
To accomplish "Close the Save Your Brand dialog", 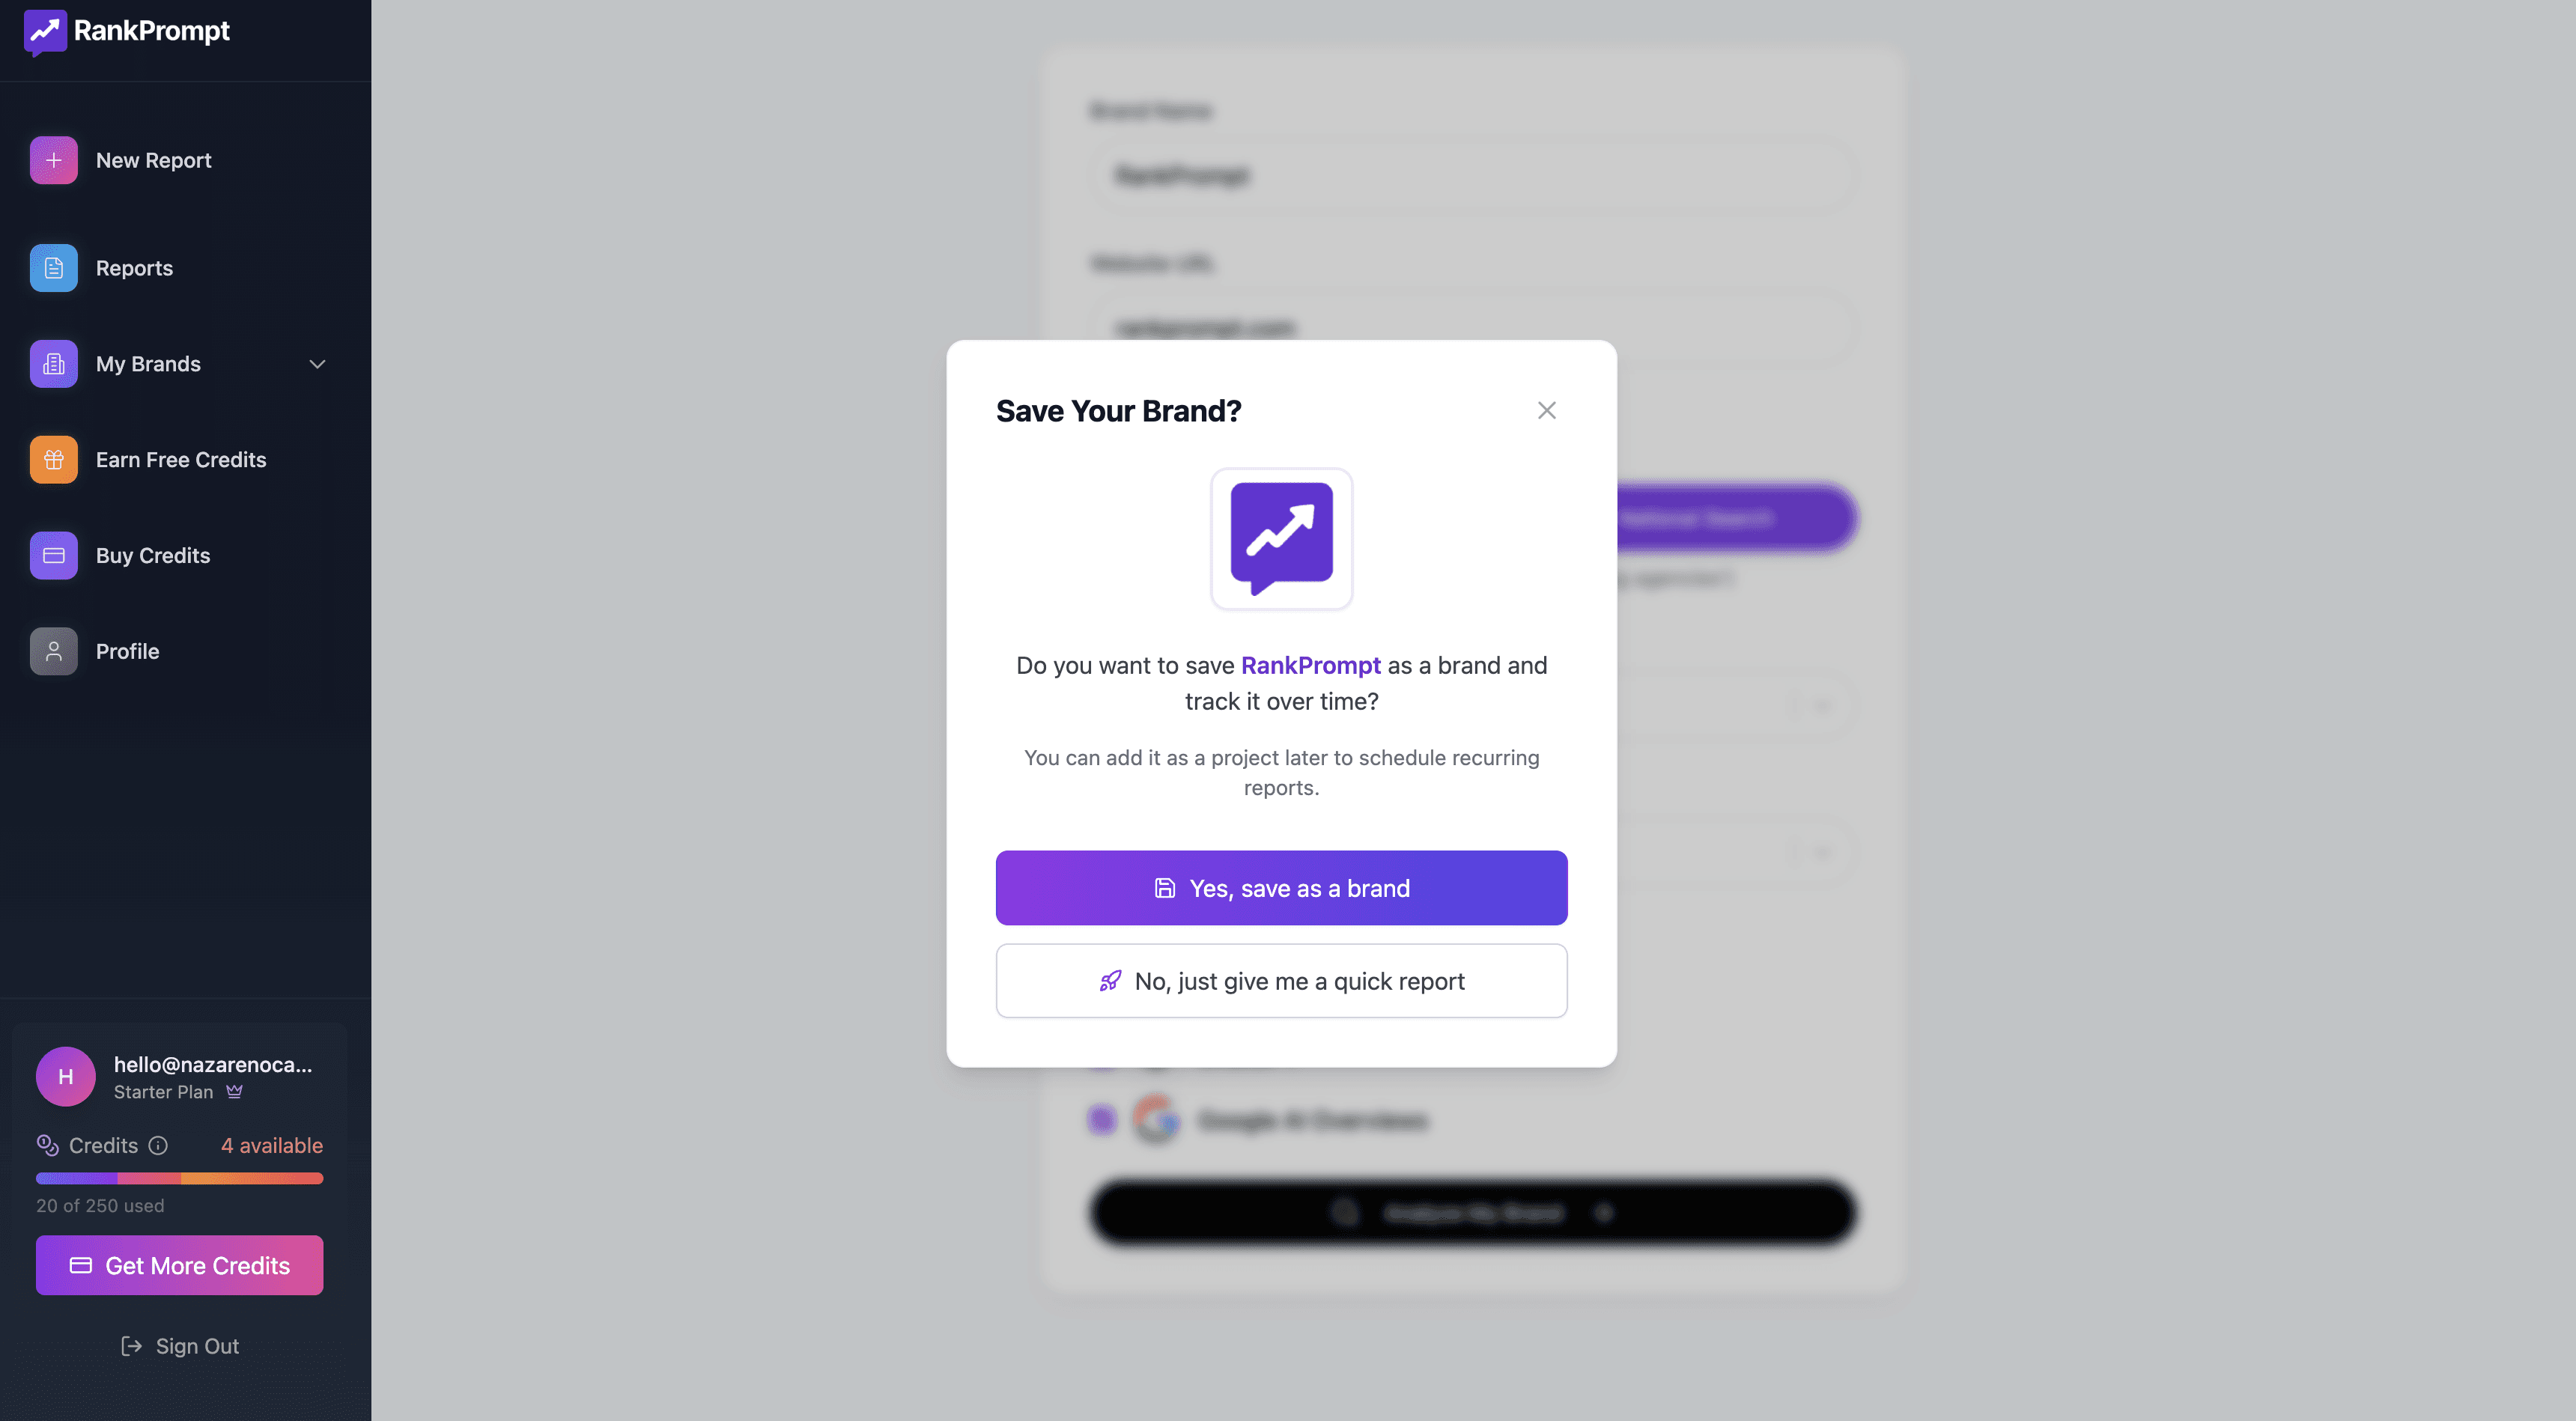I will pos(1546,411).
